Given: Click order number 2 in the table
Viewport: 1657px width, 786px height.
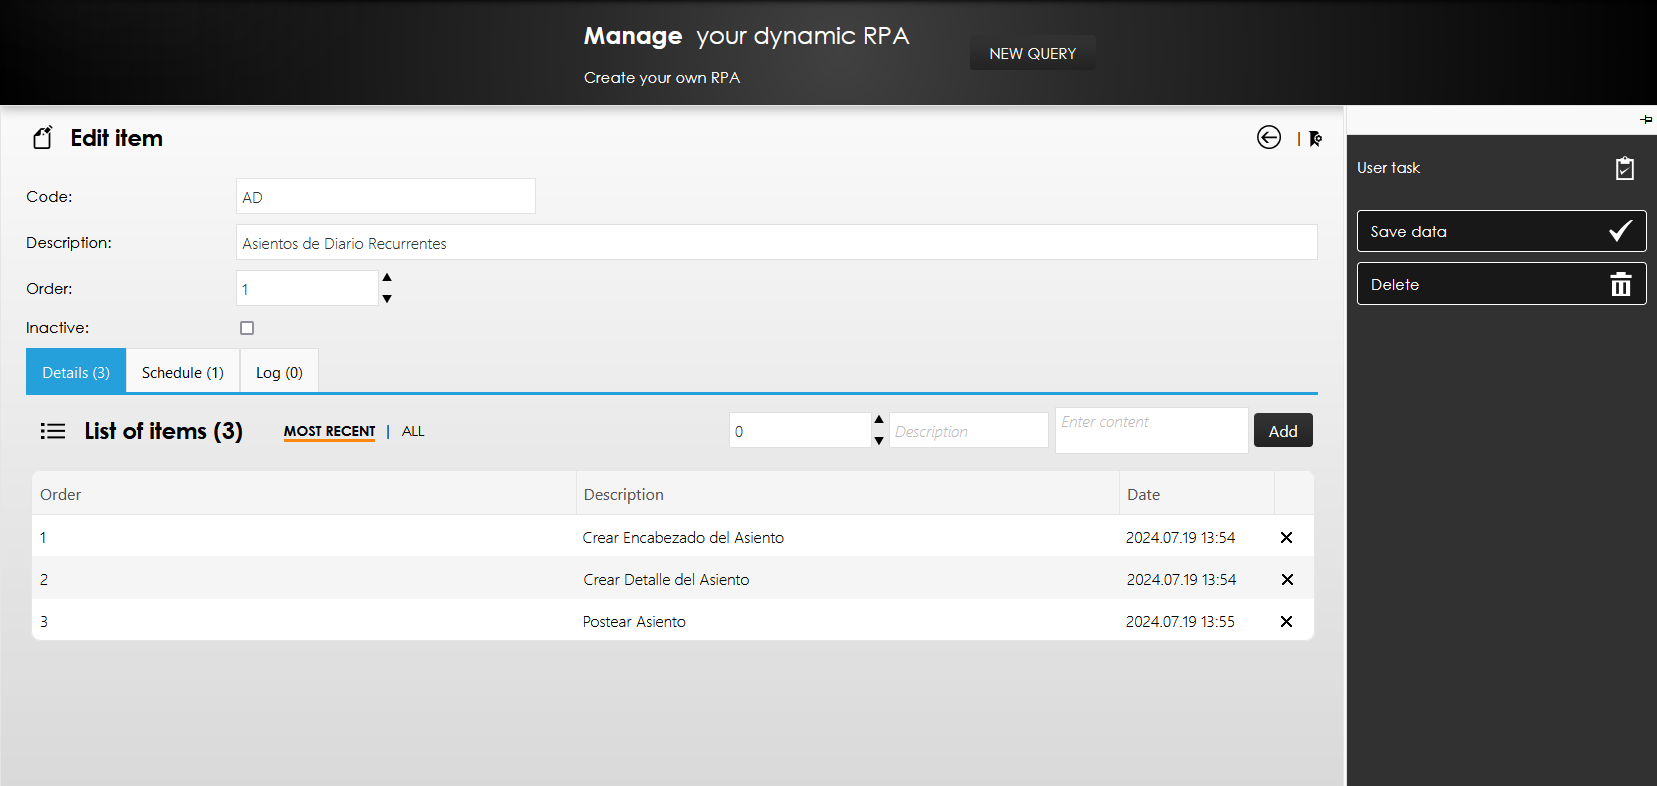Looking at the screenshot, I should pos(44,580).
